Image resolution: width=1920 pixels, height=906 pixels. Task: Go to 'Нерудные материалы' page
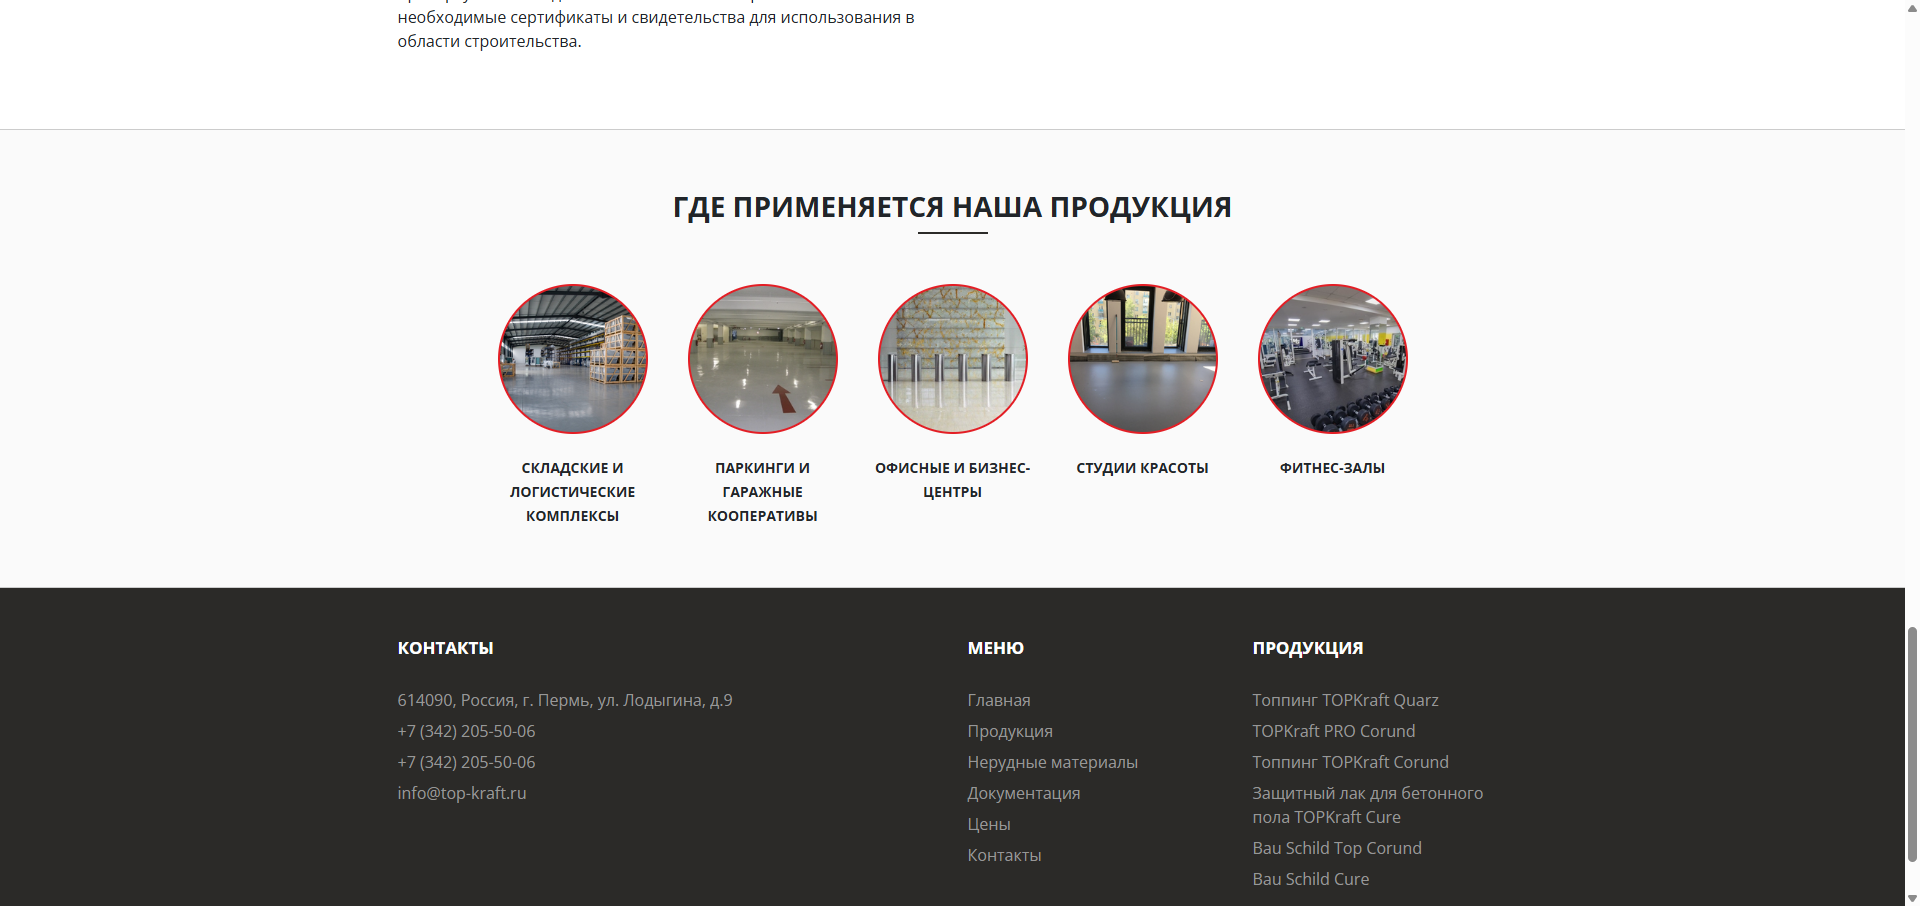(x=1053, y=762)
